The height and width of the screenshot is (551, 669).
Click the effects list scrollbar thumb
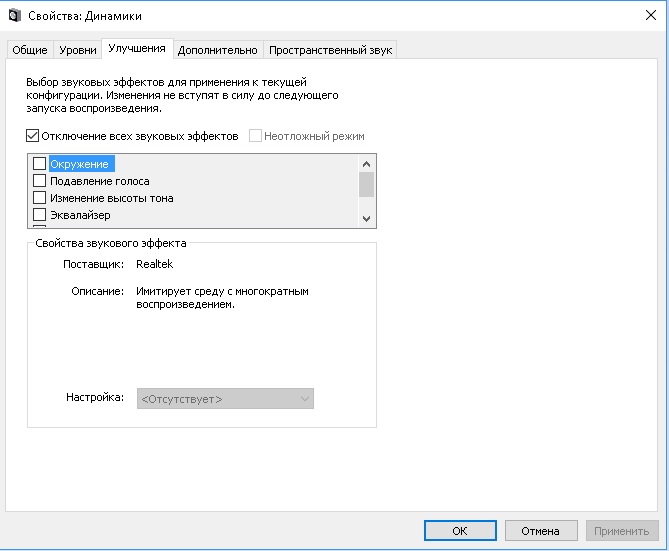[x=366, y=184]
